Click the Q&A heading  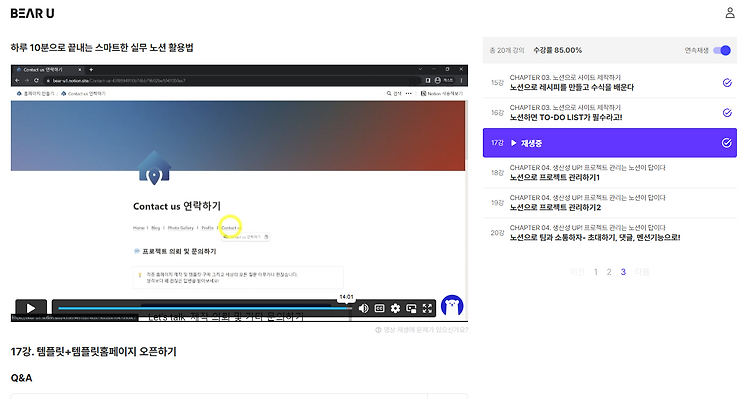22,378
